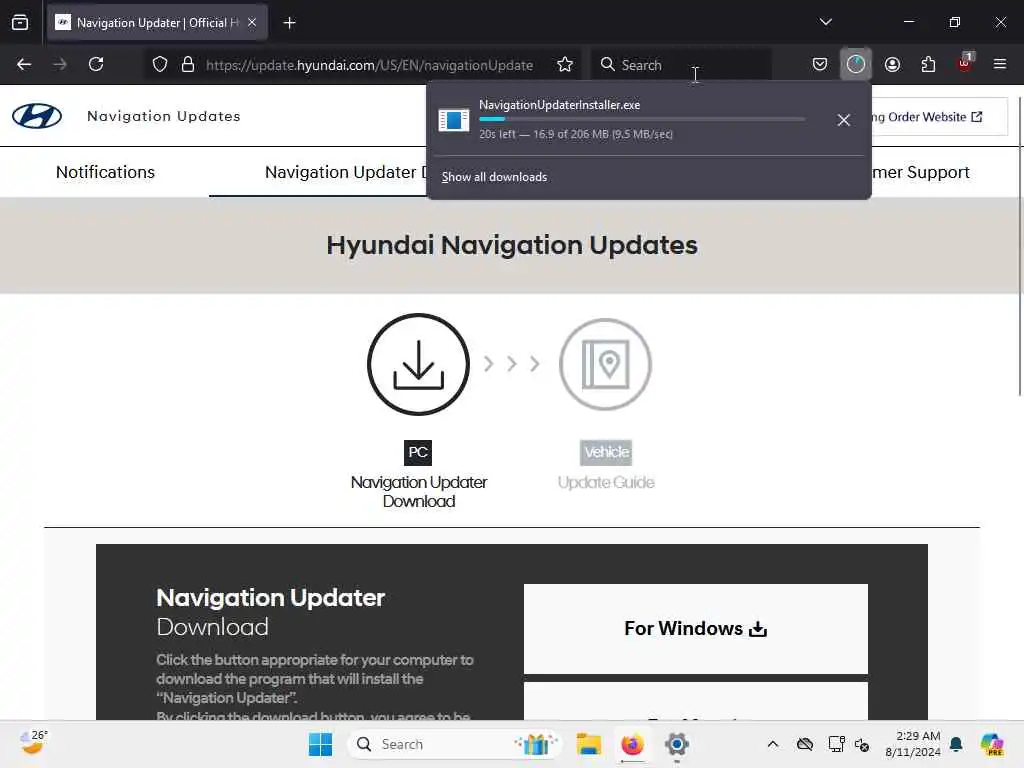
Task: Open the Extensions puzzle icon
Action: pyautogui.click(x=928, y=64)
